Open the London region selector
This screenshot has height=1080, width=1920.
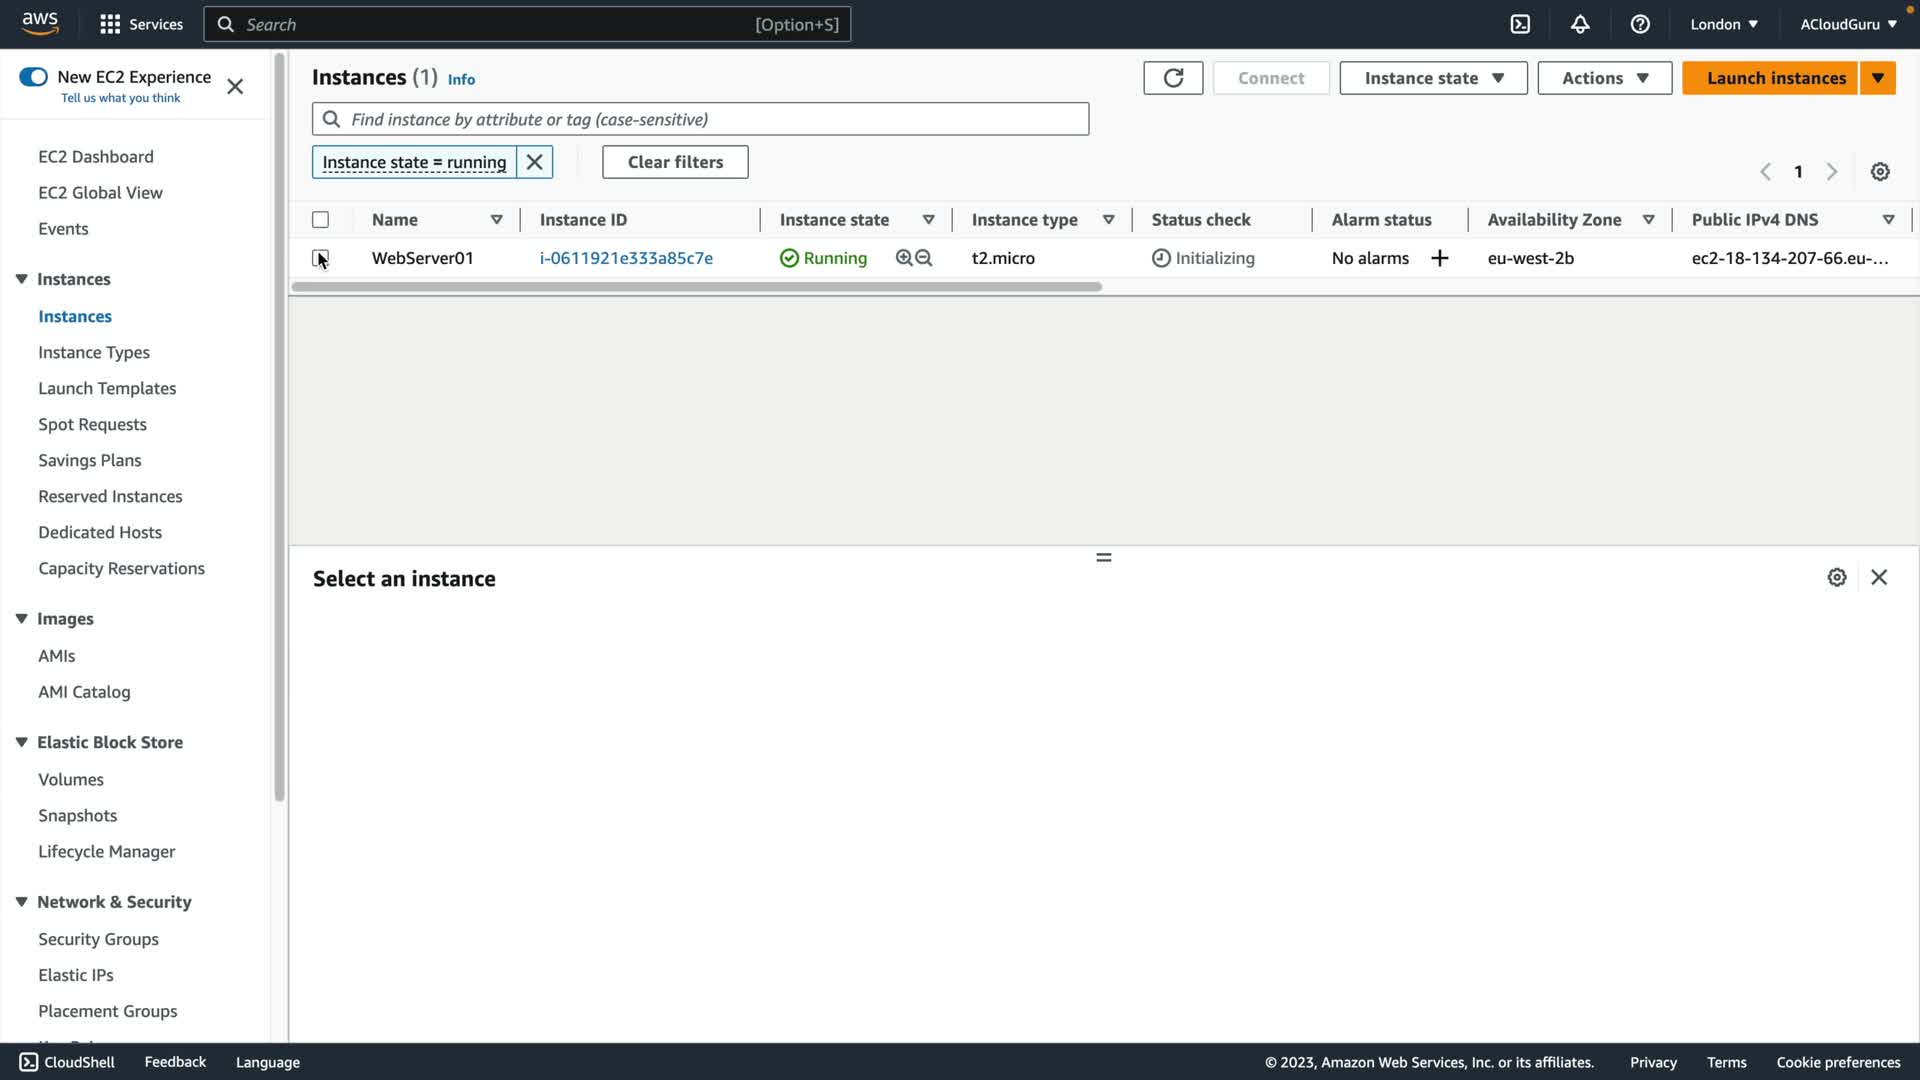1723,24
